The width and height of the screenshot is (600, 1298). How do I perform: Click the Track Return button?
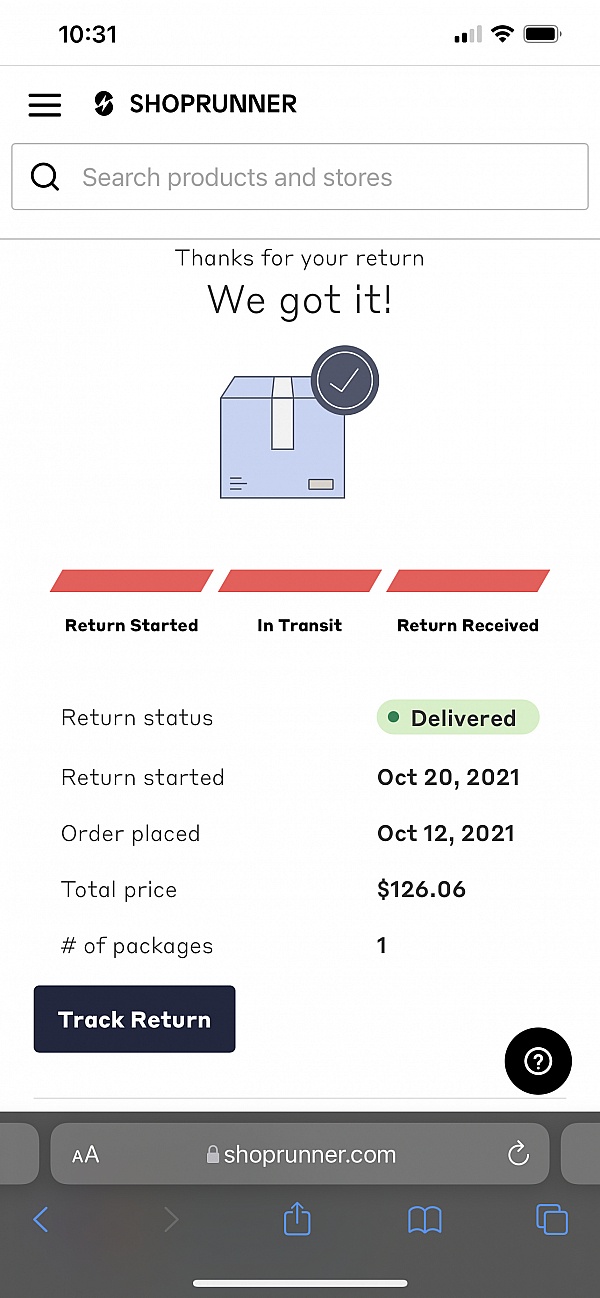tap(135, 1019)
